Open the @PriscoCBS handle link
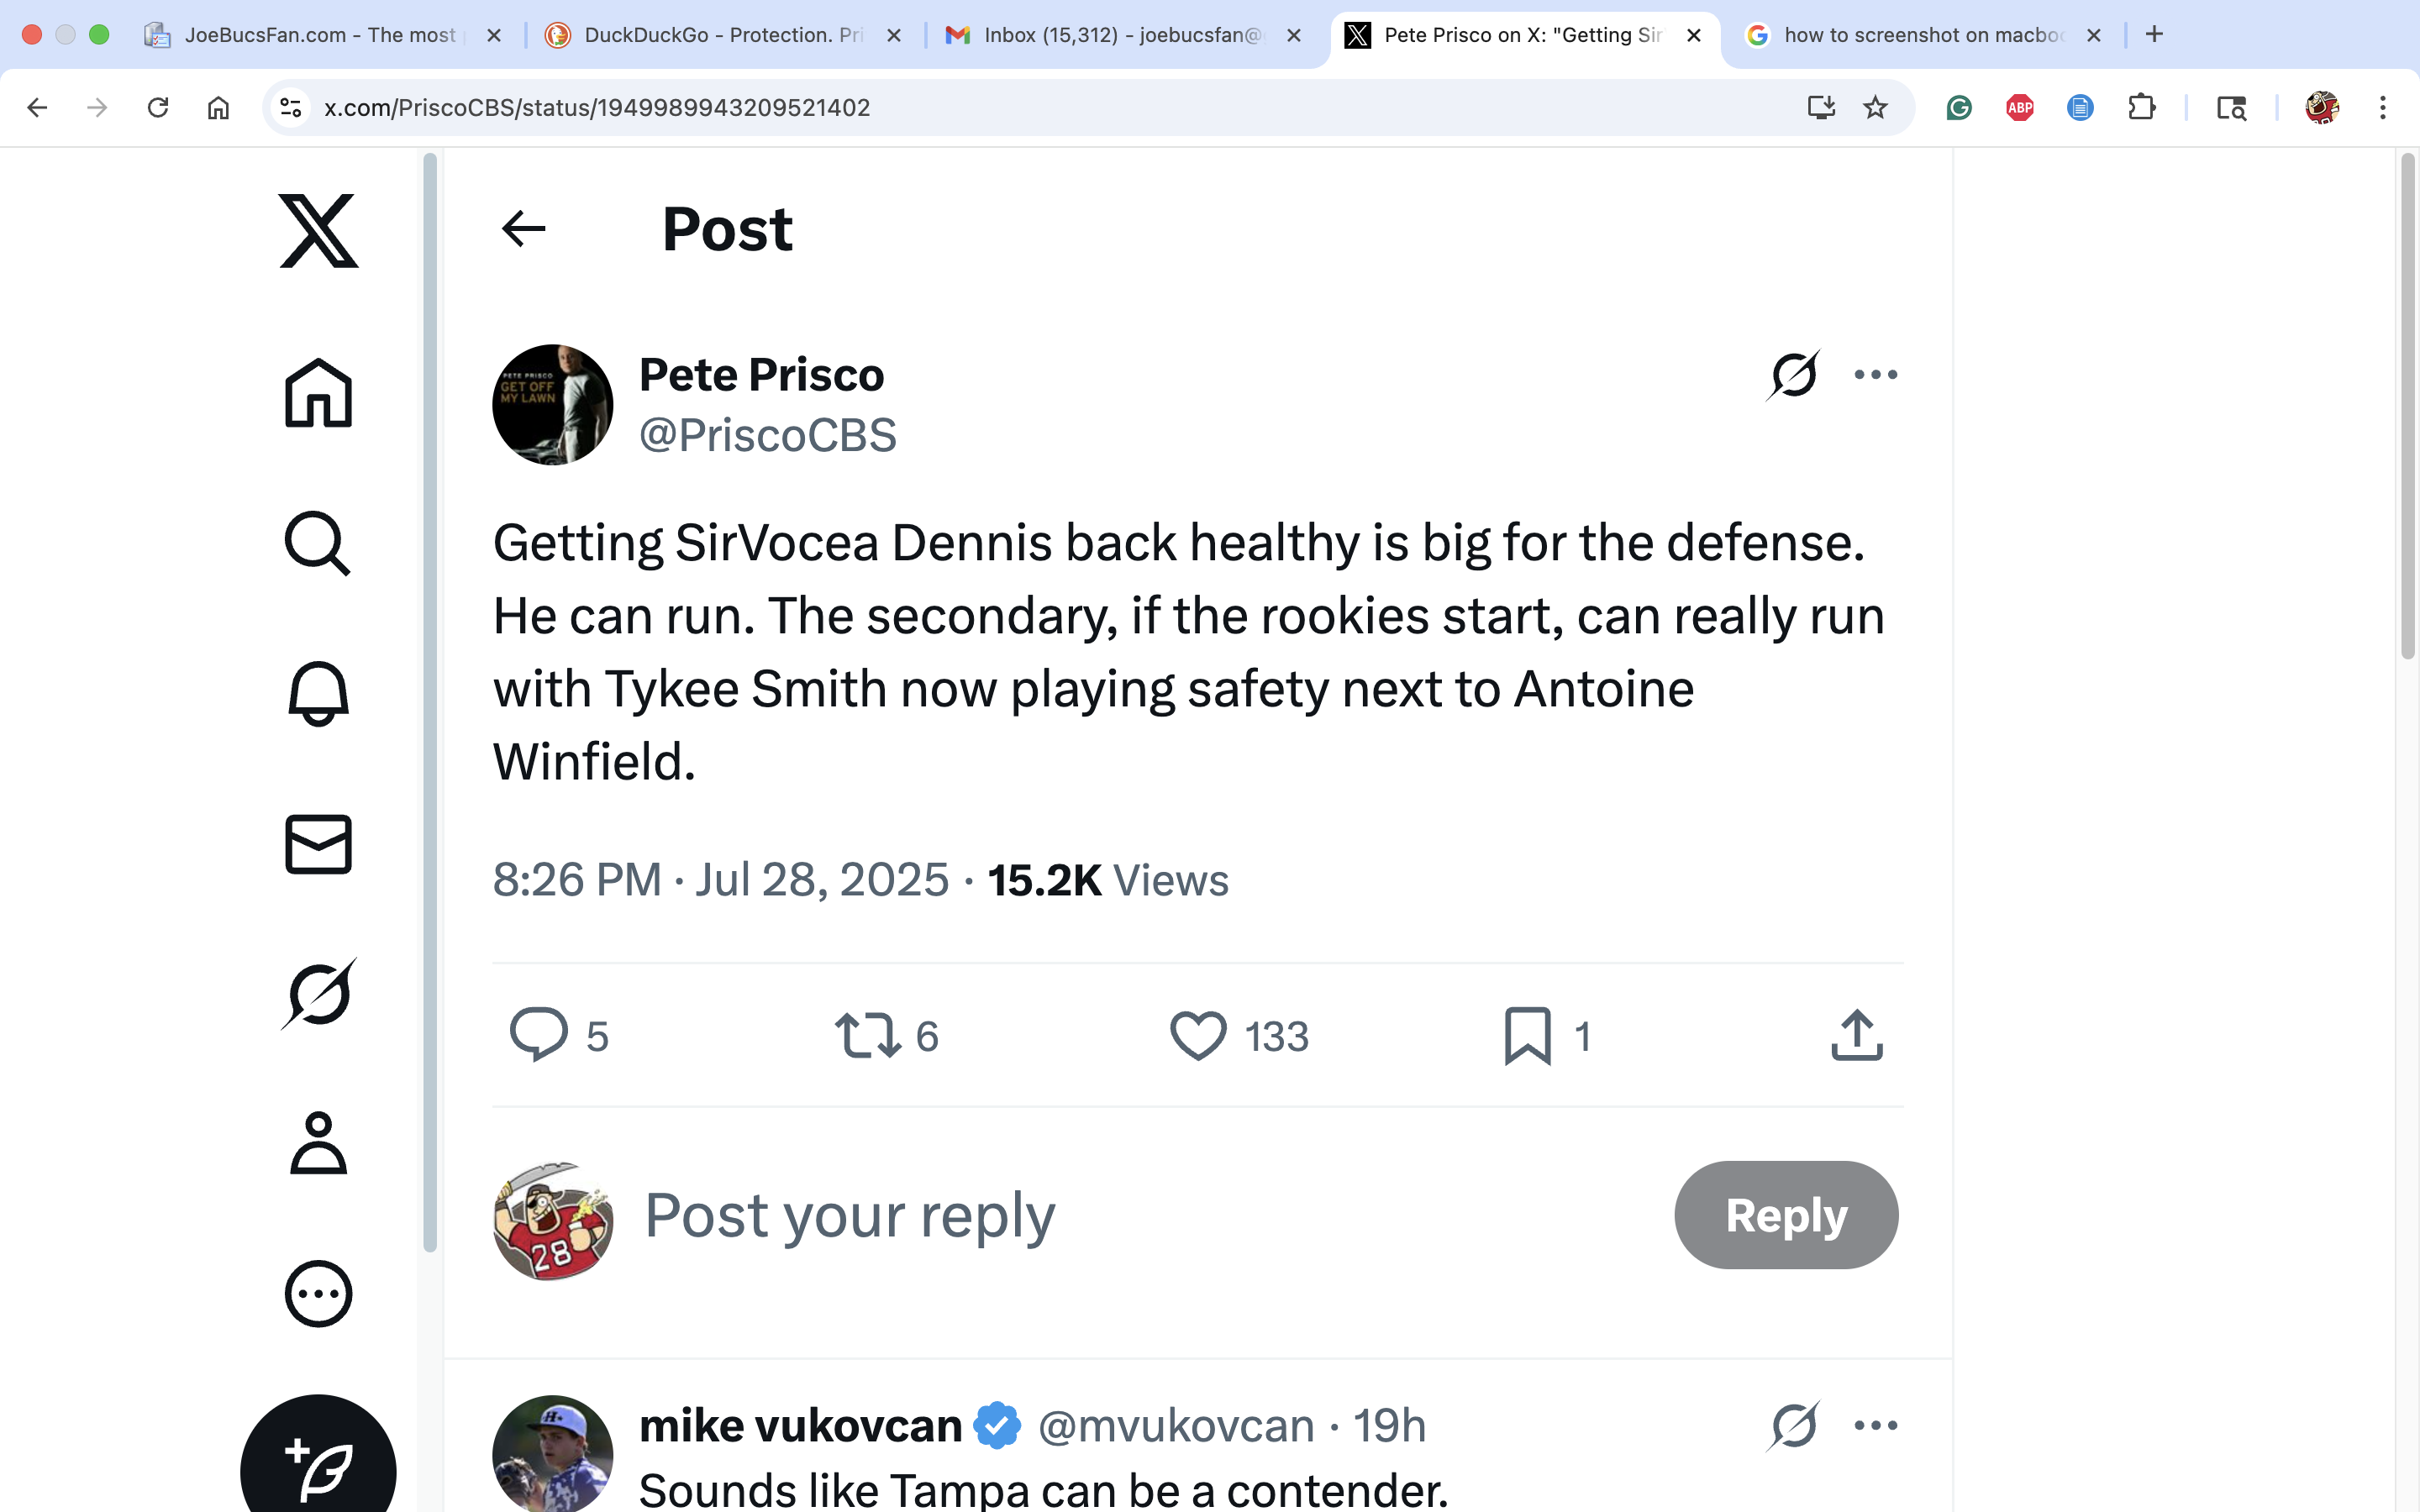 pos(767,435)
